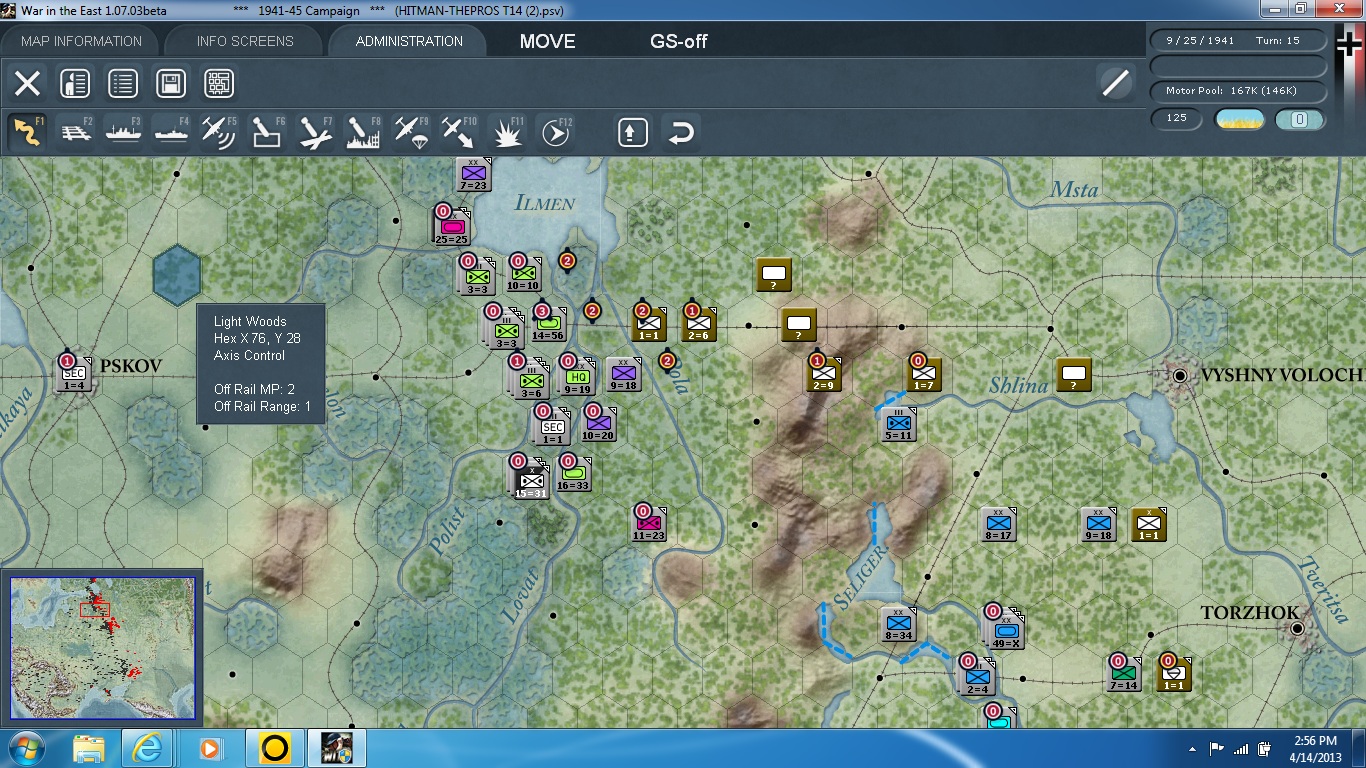Select the F4 amphibious transport mode
Screen dimensions: 1366x768
point(172,132)
